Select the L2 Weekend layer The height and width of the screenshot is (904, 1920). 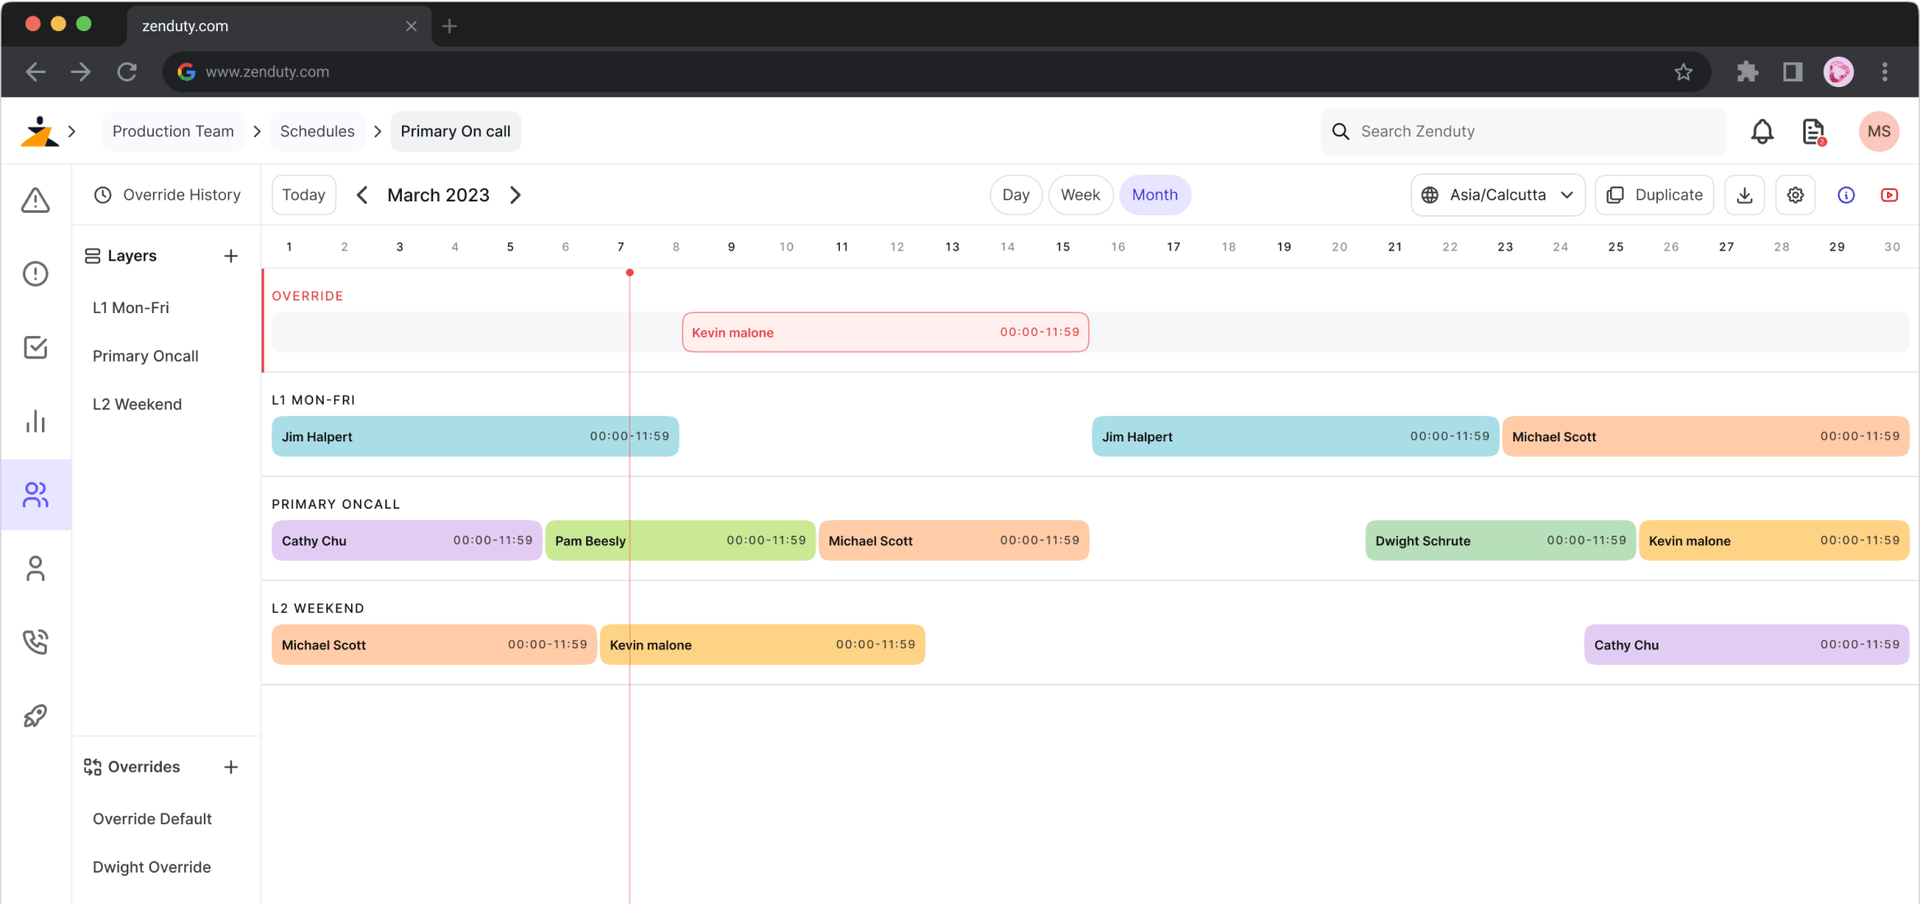pyautogui.click(x=137, y=404)
